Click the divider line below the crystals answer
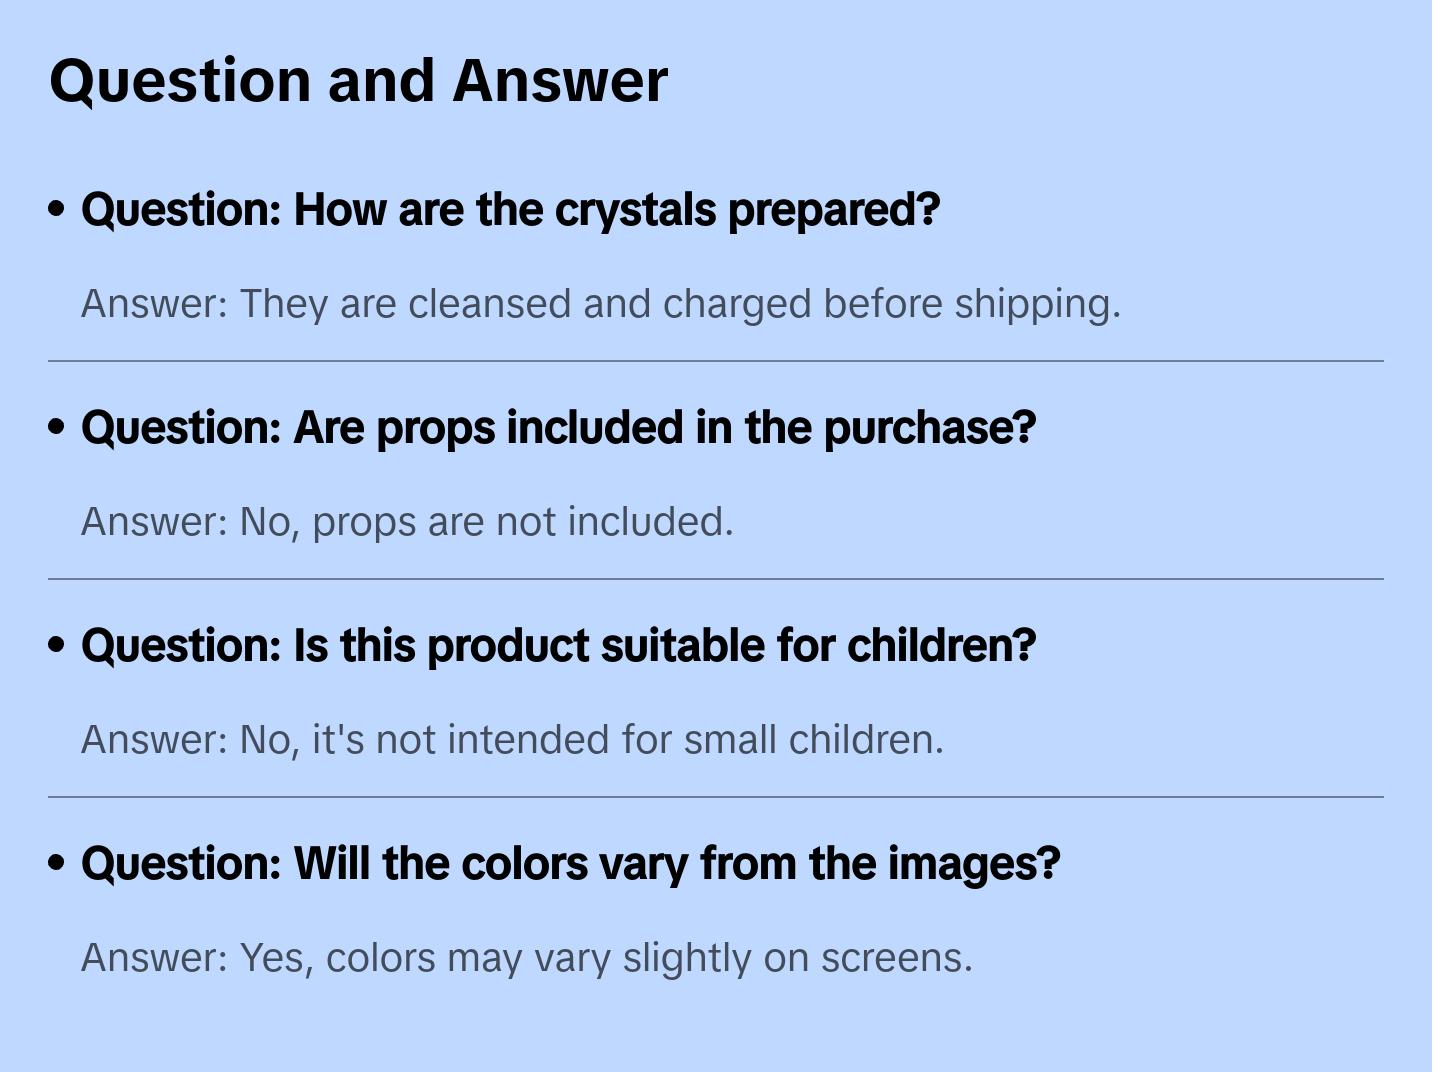The height and width of the screenshot is (1072, 1432). (716, 361)
